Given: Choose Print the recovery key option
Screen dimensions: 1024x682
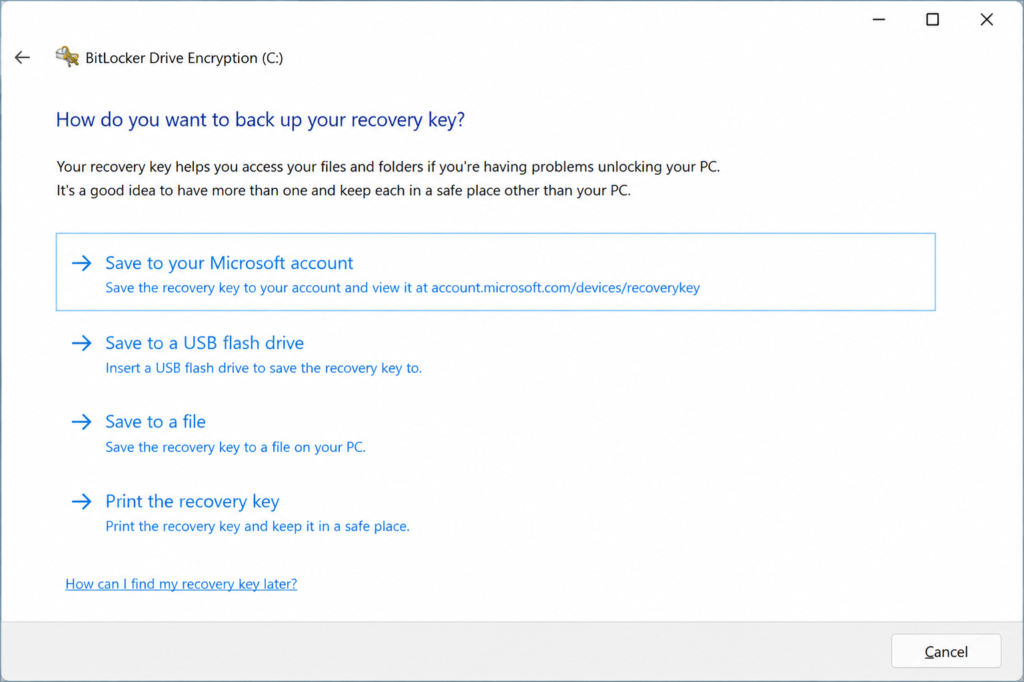Looking at the screenshot, I should pos(192,502).
